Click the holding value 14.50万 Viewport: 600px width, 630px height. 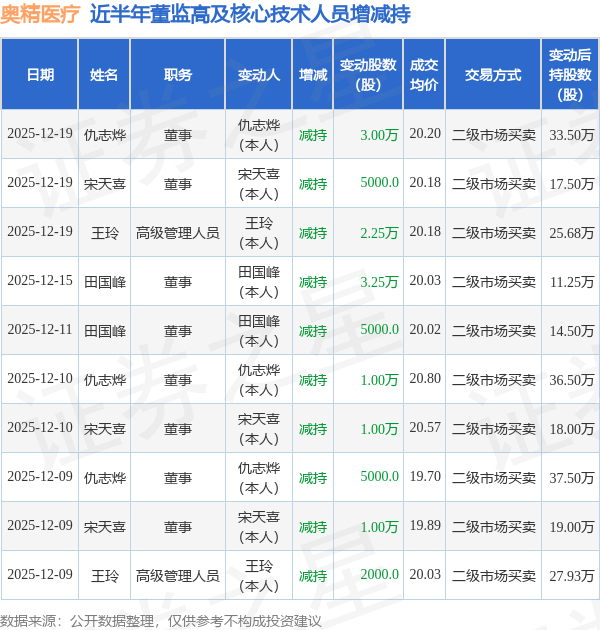point(571,331)
